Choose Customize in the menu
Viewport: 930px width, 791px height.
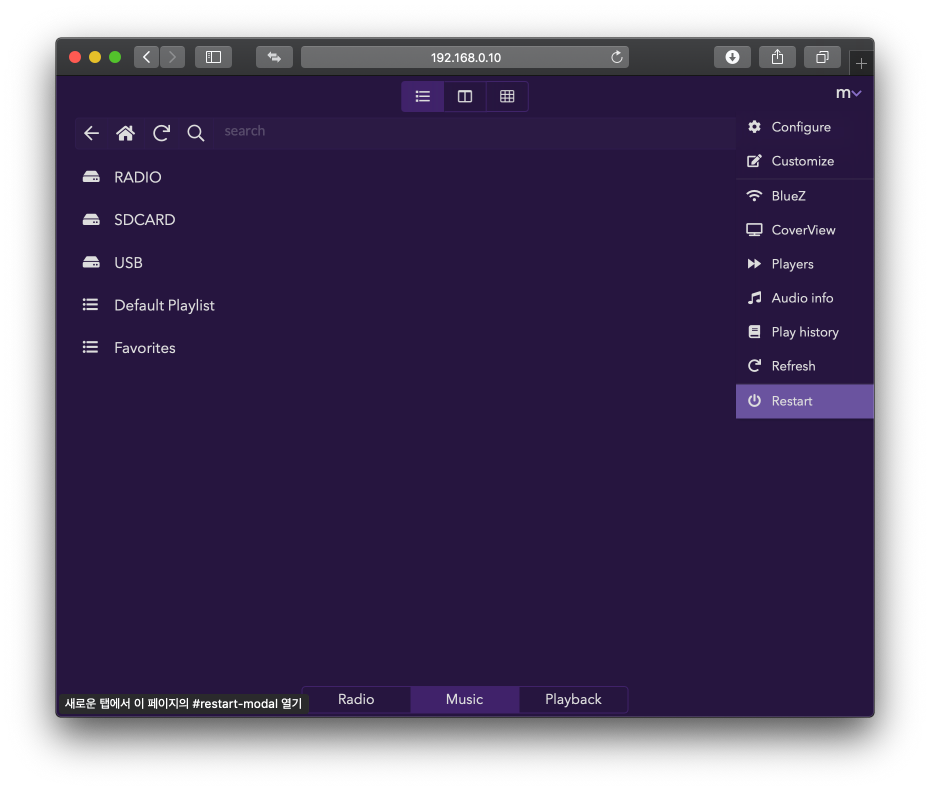[x=805, y=161]
